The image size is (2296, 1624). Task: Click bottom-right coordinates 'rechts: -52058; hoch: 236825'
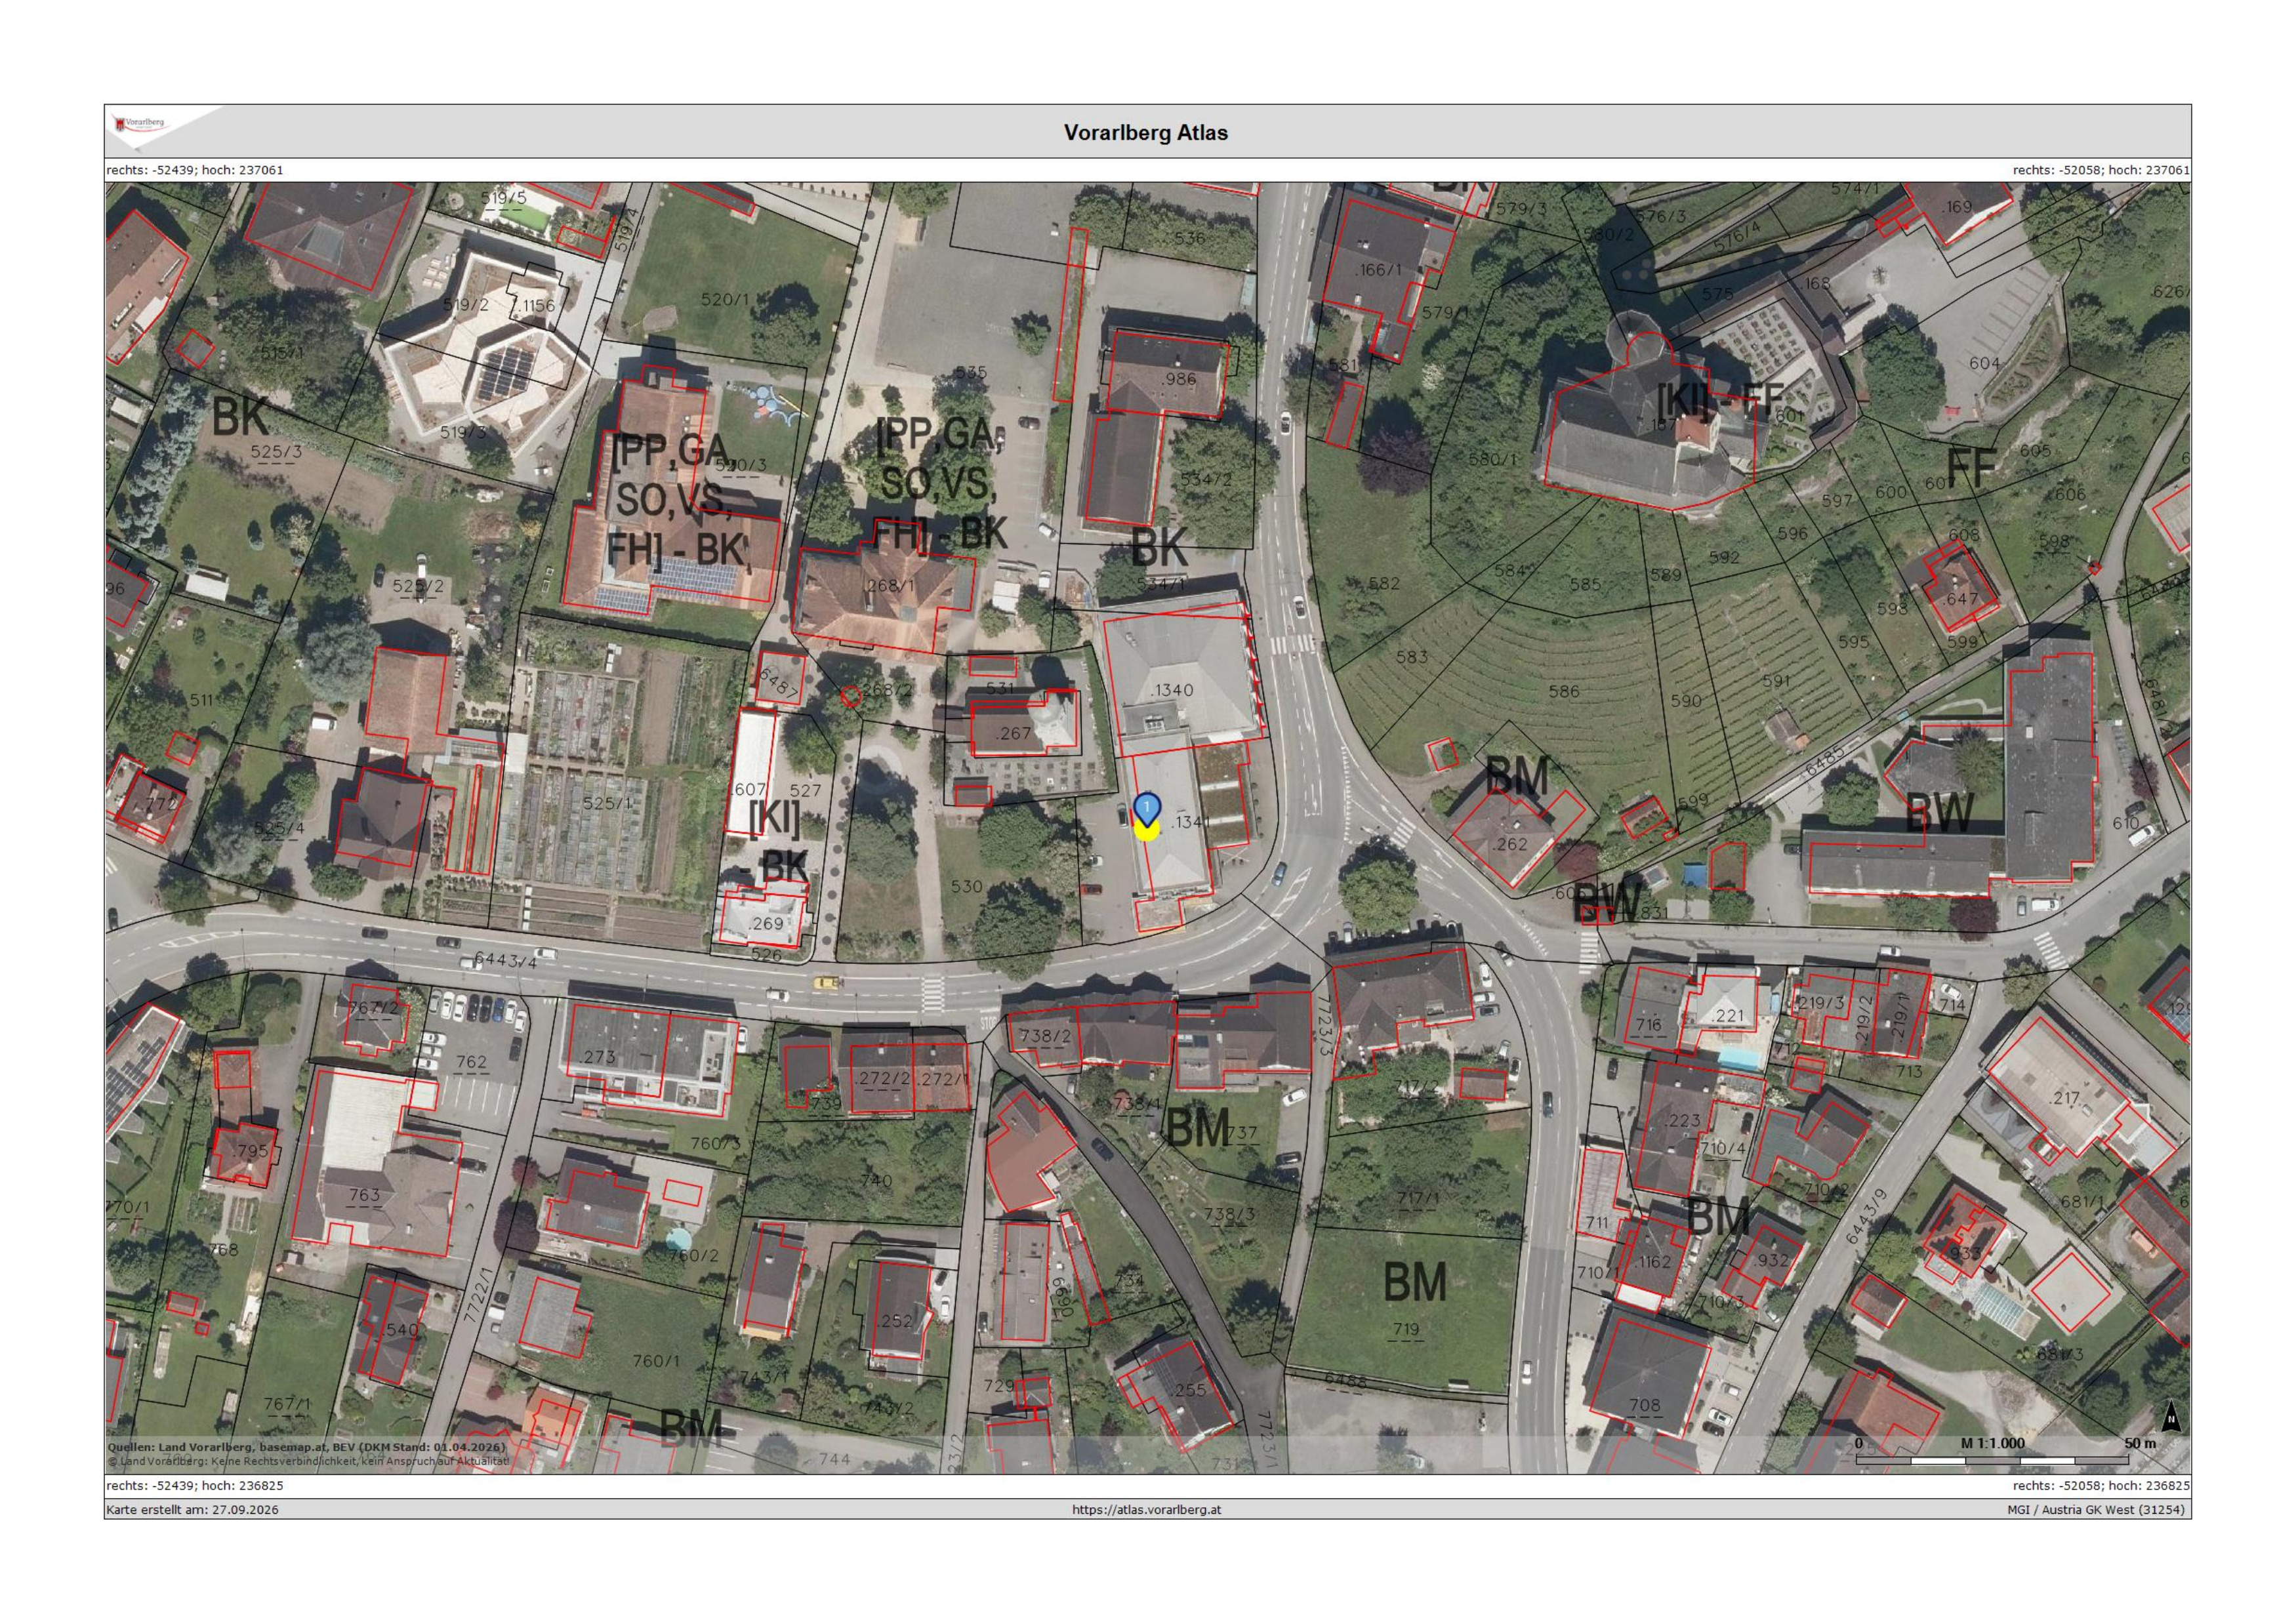point(2101,1486)
